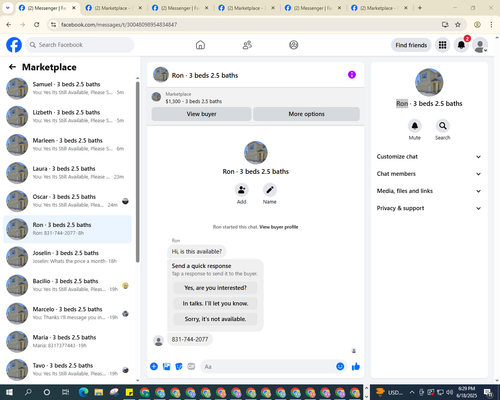Click the browser back arrow

point(9,24)
